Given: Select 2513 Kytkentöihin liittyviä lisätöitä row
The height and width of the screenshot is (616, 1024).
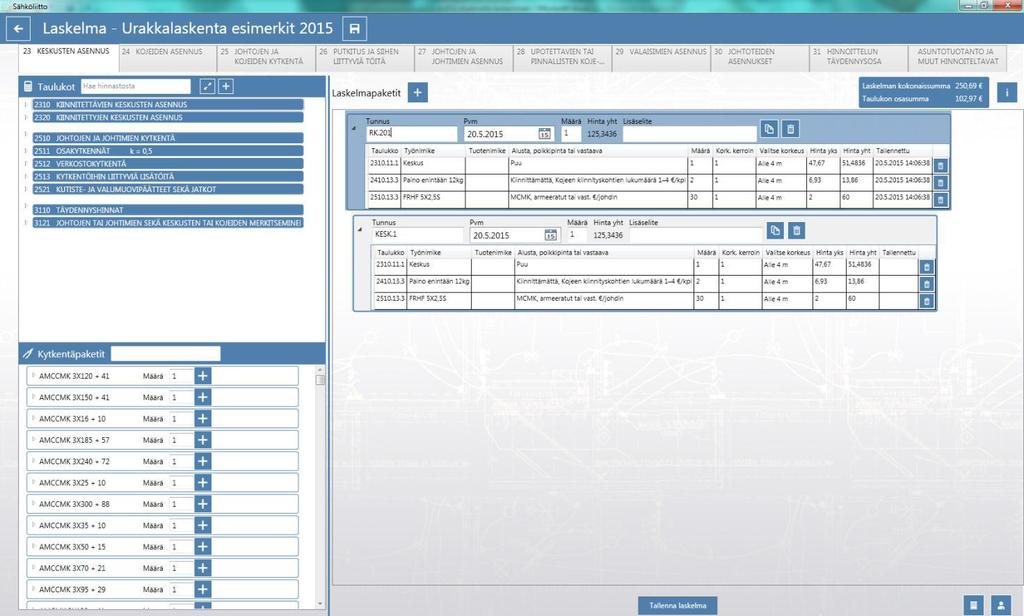Looking at the screenshot, I should [168, 176].
